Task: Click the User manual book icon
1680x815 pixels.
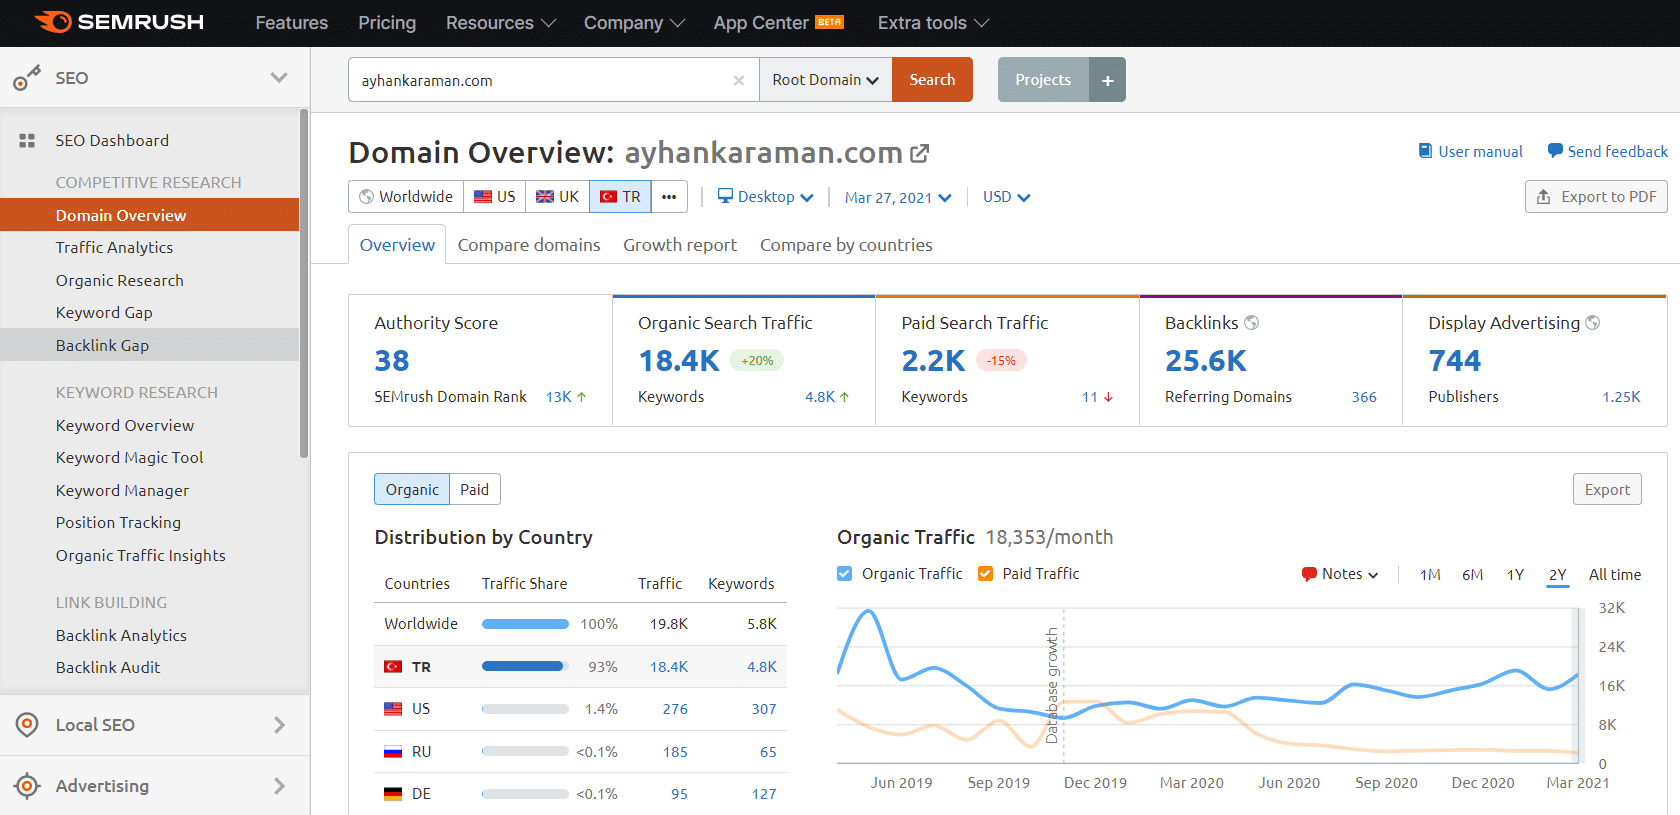Action: [x=1425, y=151]
